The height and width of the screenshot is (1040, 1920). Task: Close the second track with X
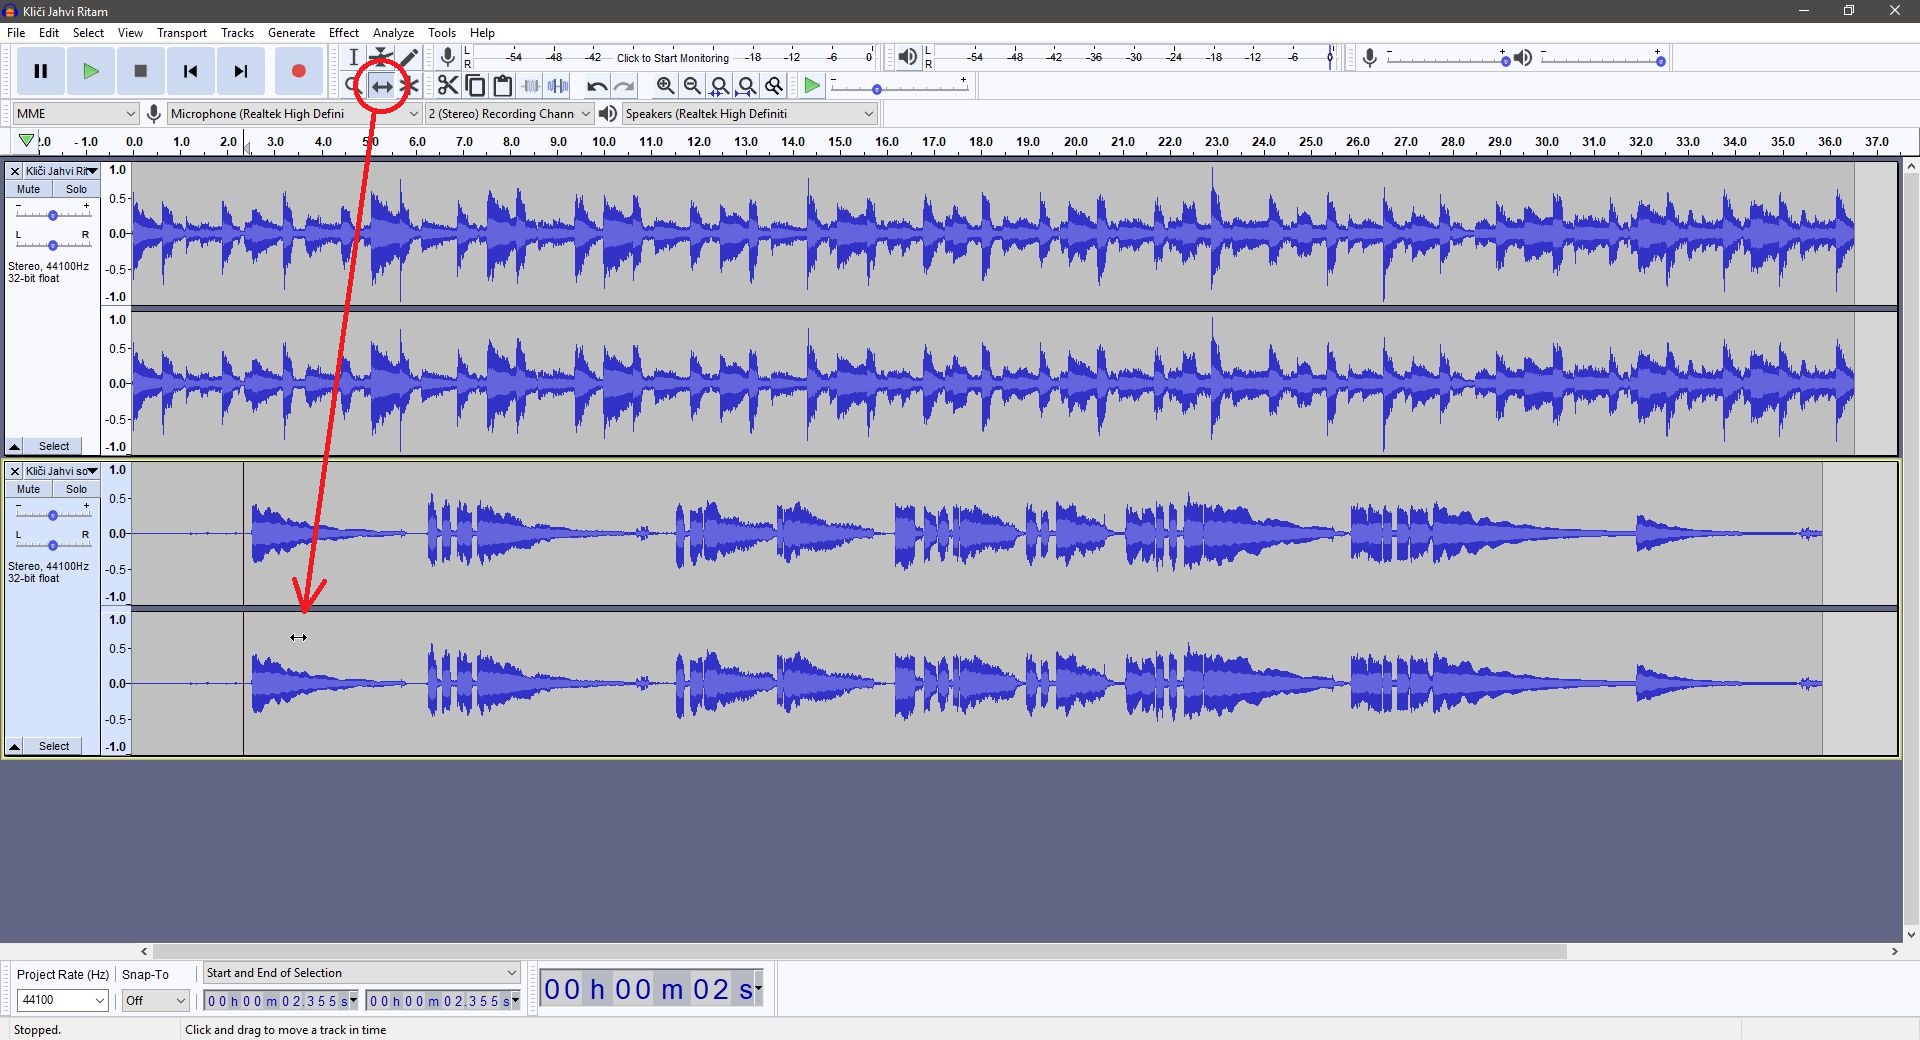[15, 471]
